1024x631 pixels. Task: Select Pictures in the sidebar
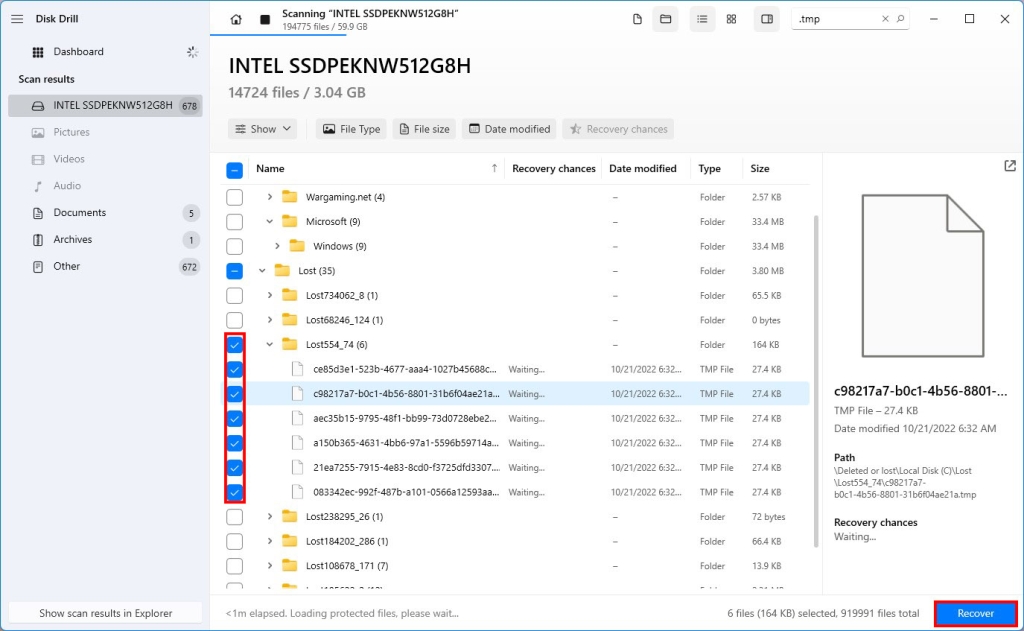(x=73, y=131)
